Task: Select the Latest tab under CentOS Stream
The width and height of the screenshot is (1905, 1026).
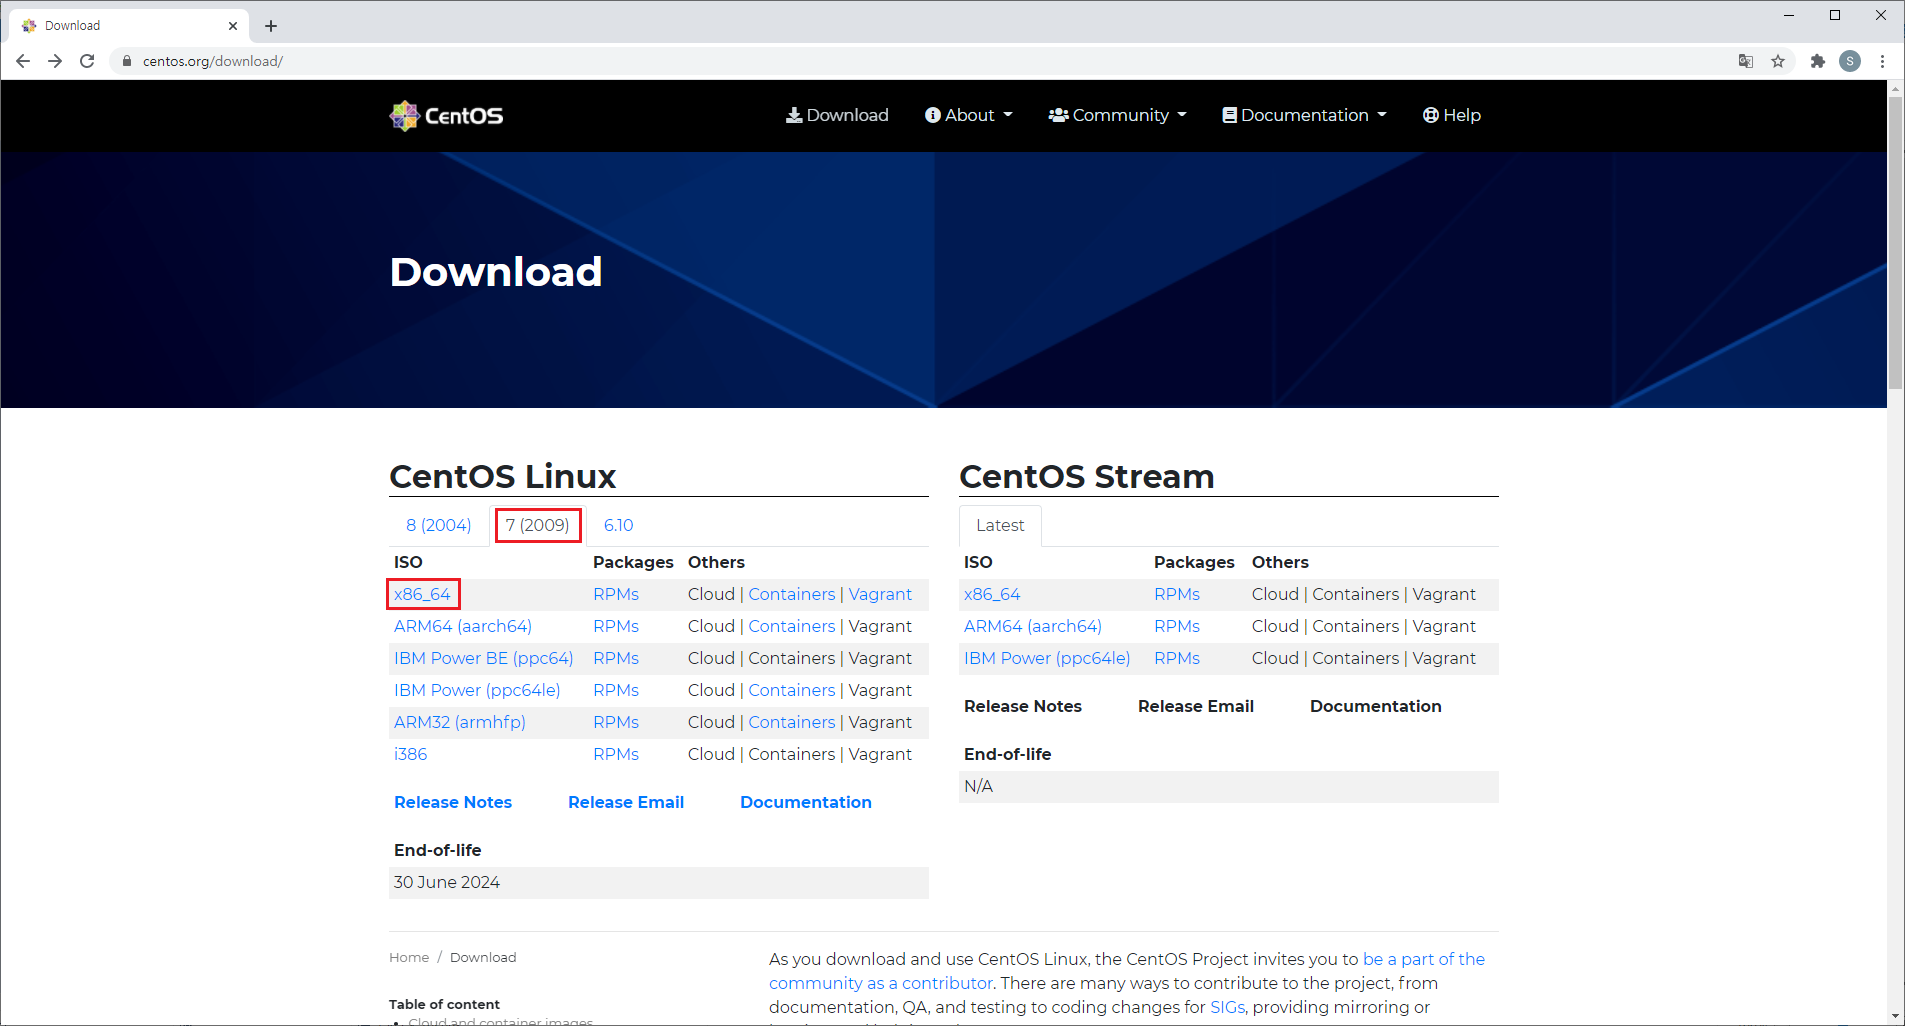Action: point(1000,525)
